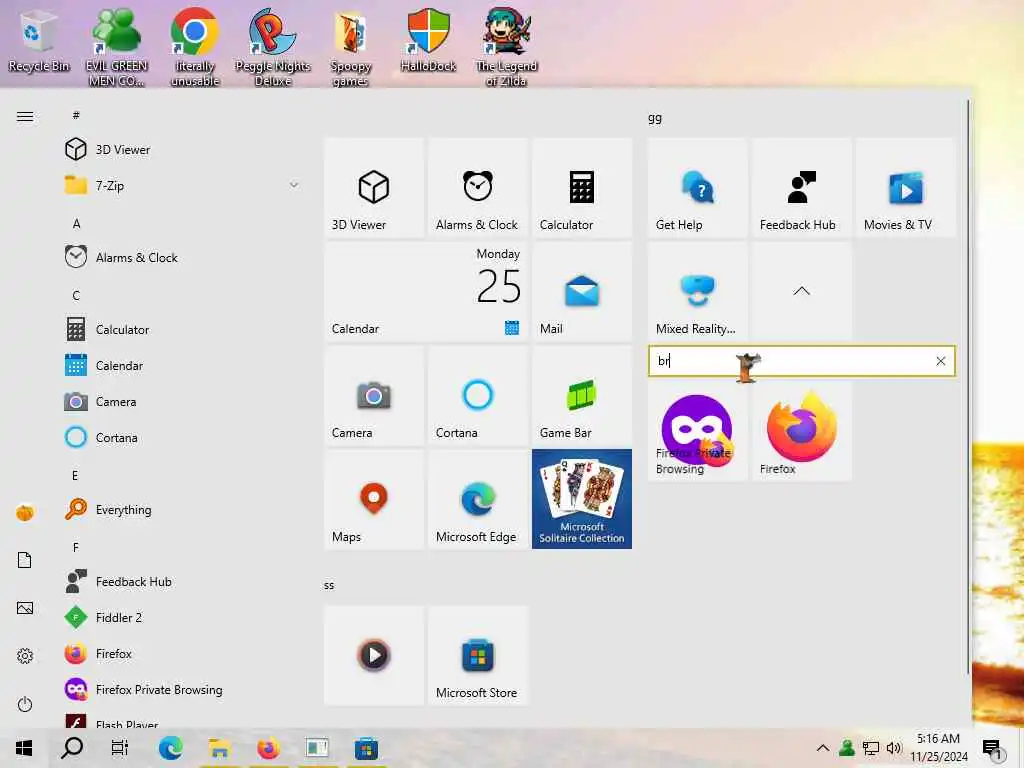Open the Feedback Hub tile
1024x768 pixels.
pos(801,187)
